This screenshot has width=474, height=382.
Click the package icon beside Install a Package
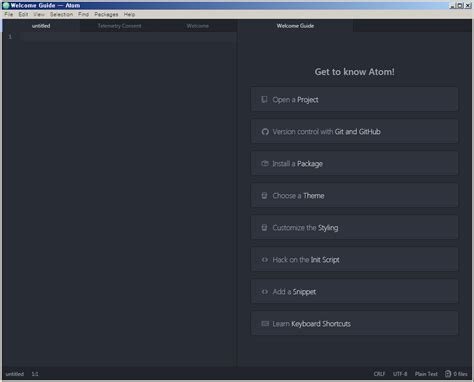(265, 163)
